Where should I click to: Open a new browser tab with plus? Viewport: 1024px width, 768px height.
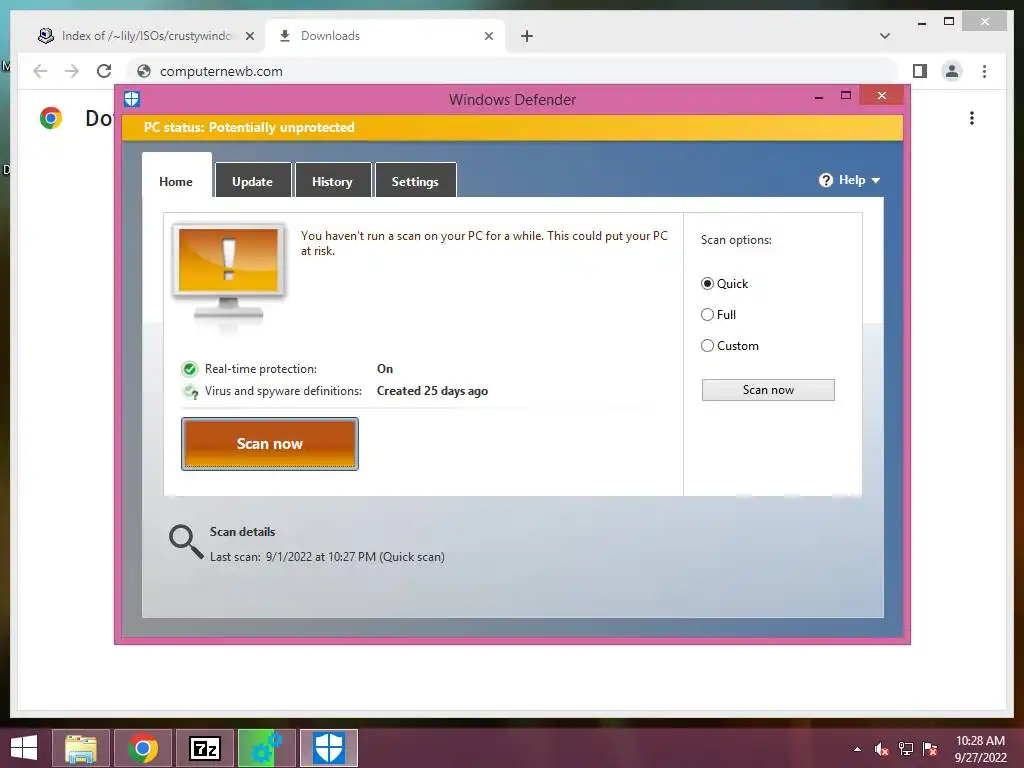tap(527, 36)
